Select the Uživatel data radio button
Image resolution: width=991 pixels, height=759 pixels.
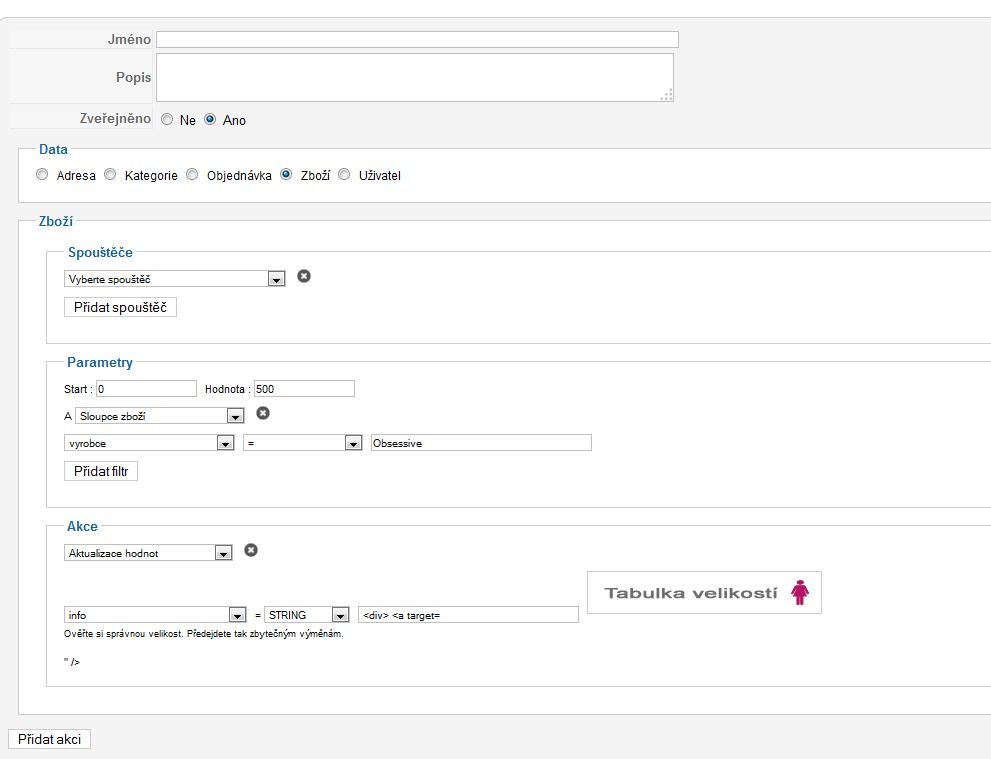pyautogui.click(x=344, y=175)
